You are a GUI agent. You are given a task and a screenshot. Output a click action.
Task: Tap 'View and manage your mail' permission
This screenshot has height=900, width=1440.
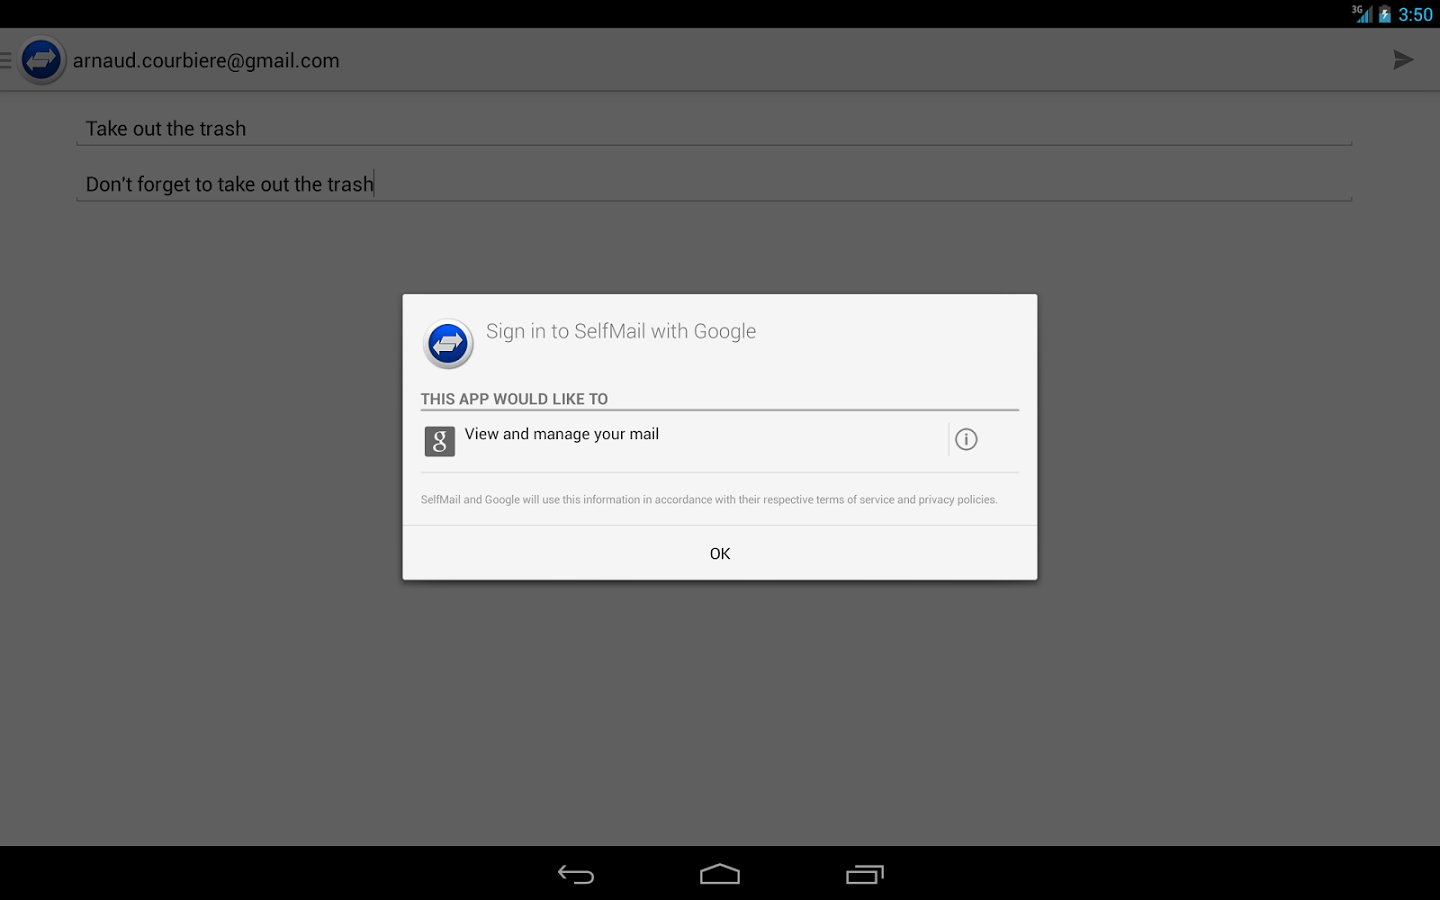tap(562, 434)
